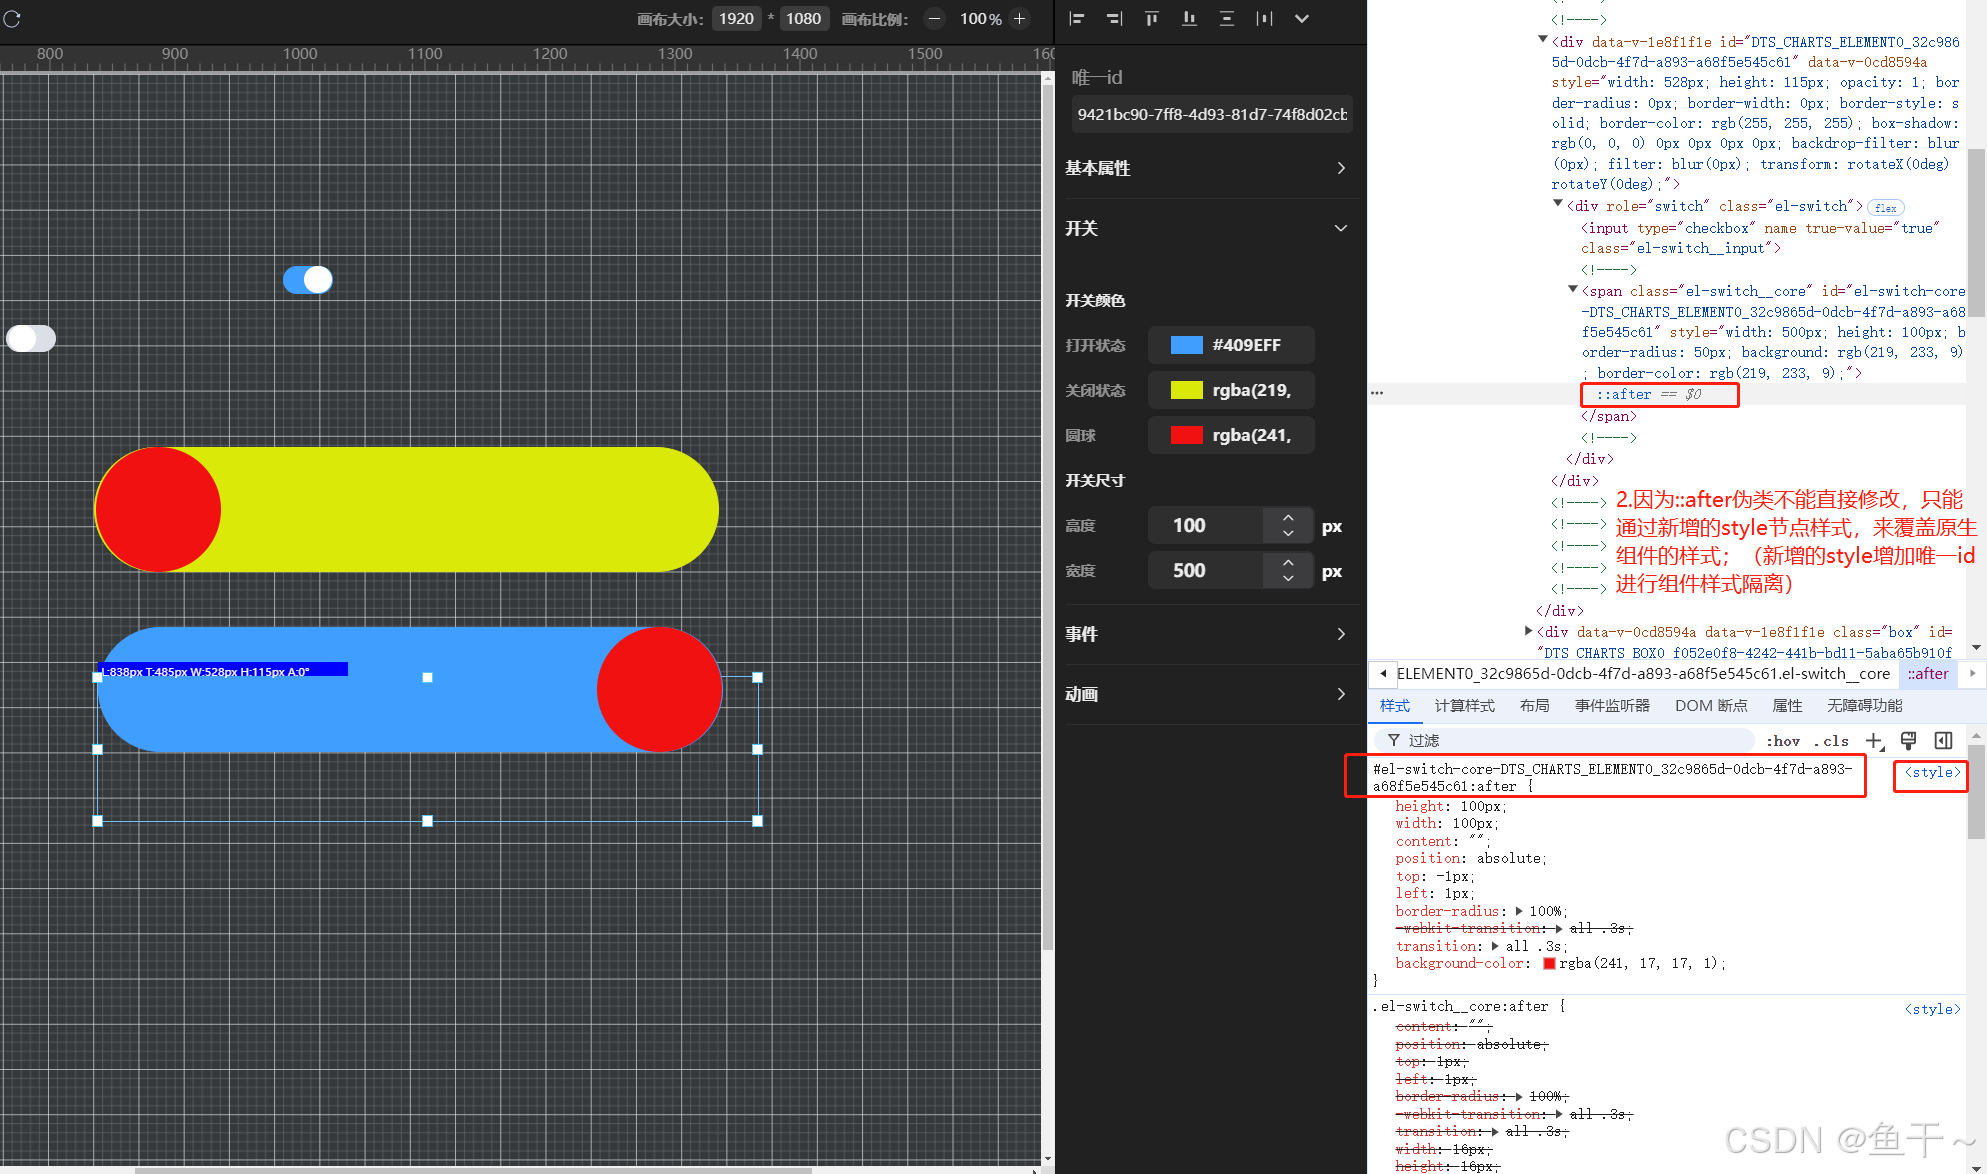Zoom out canvas with minus button
This screenshot has height=1174, width=1987.
tap(934, 19)
